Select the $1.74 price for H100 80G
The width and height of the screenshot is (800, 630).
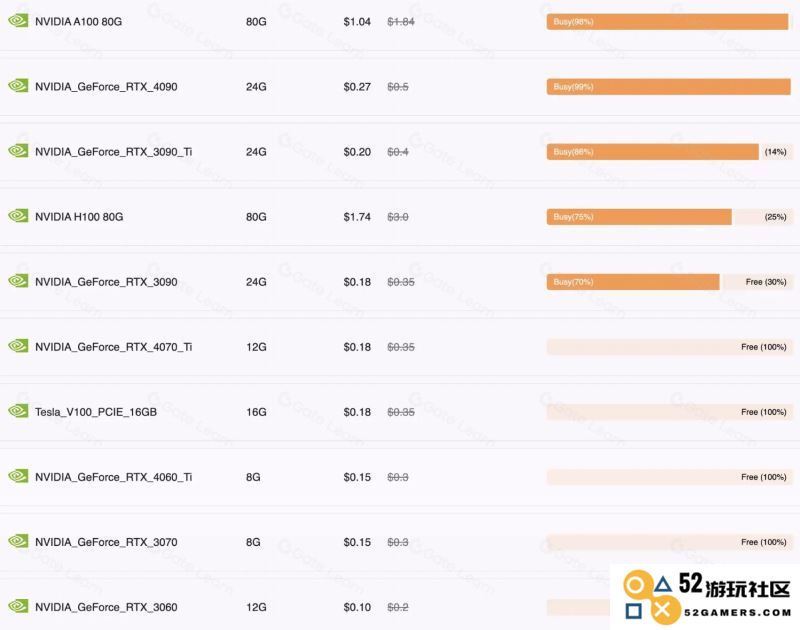[357, 217]
